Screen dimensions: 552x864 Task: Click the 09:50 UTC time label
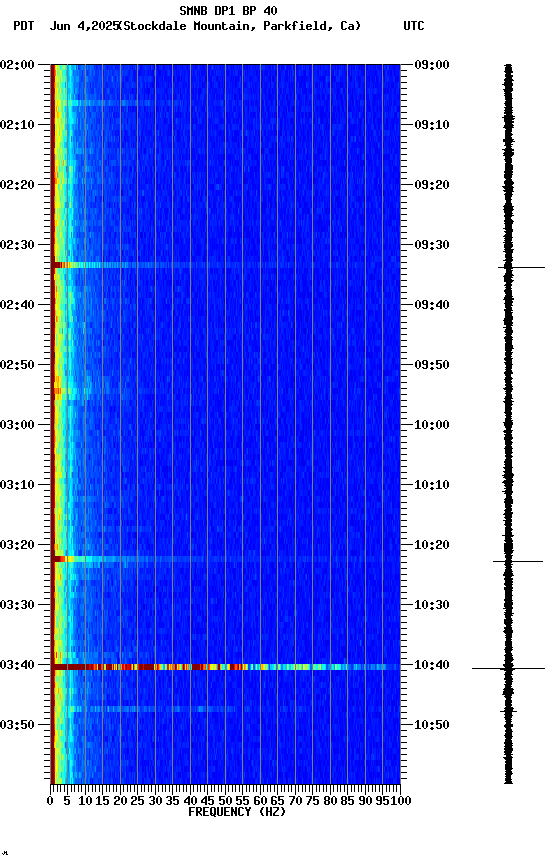pyautogui.click(x=432, y=365)
